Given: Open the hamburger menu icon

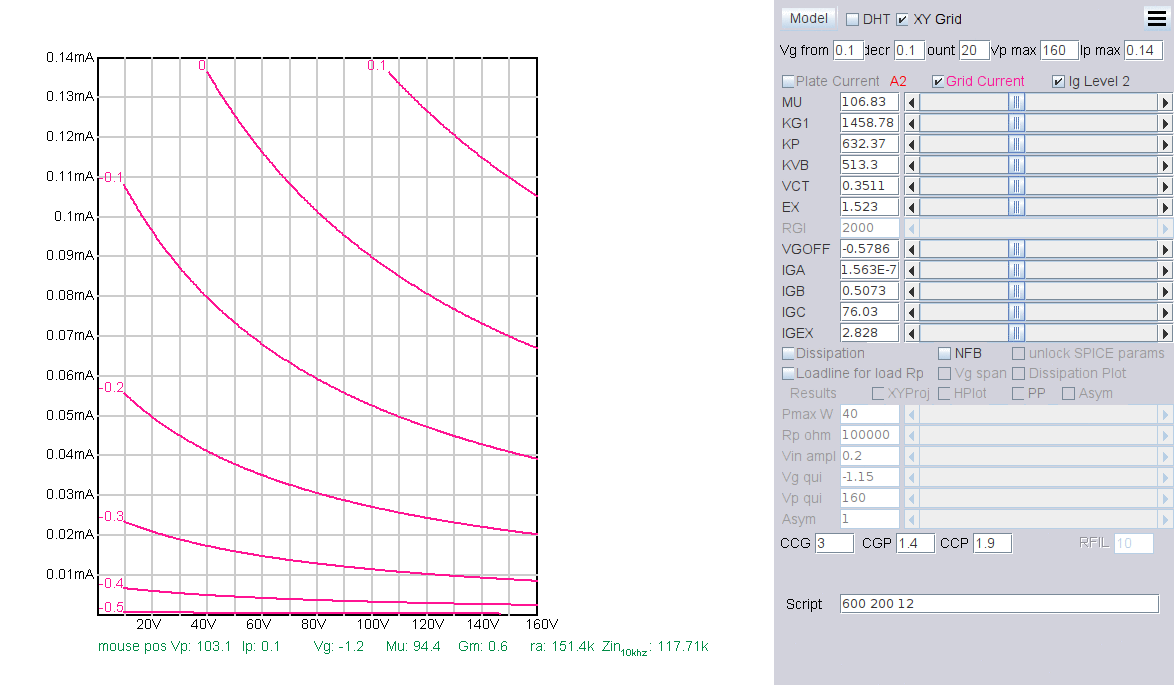Looking at the screenshot, I should tap(1156, 18).
